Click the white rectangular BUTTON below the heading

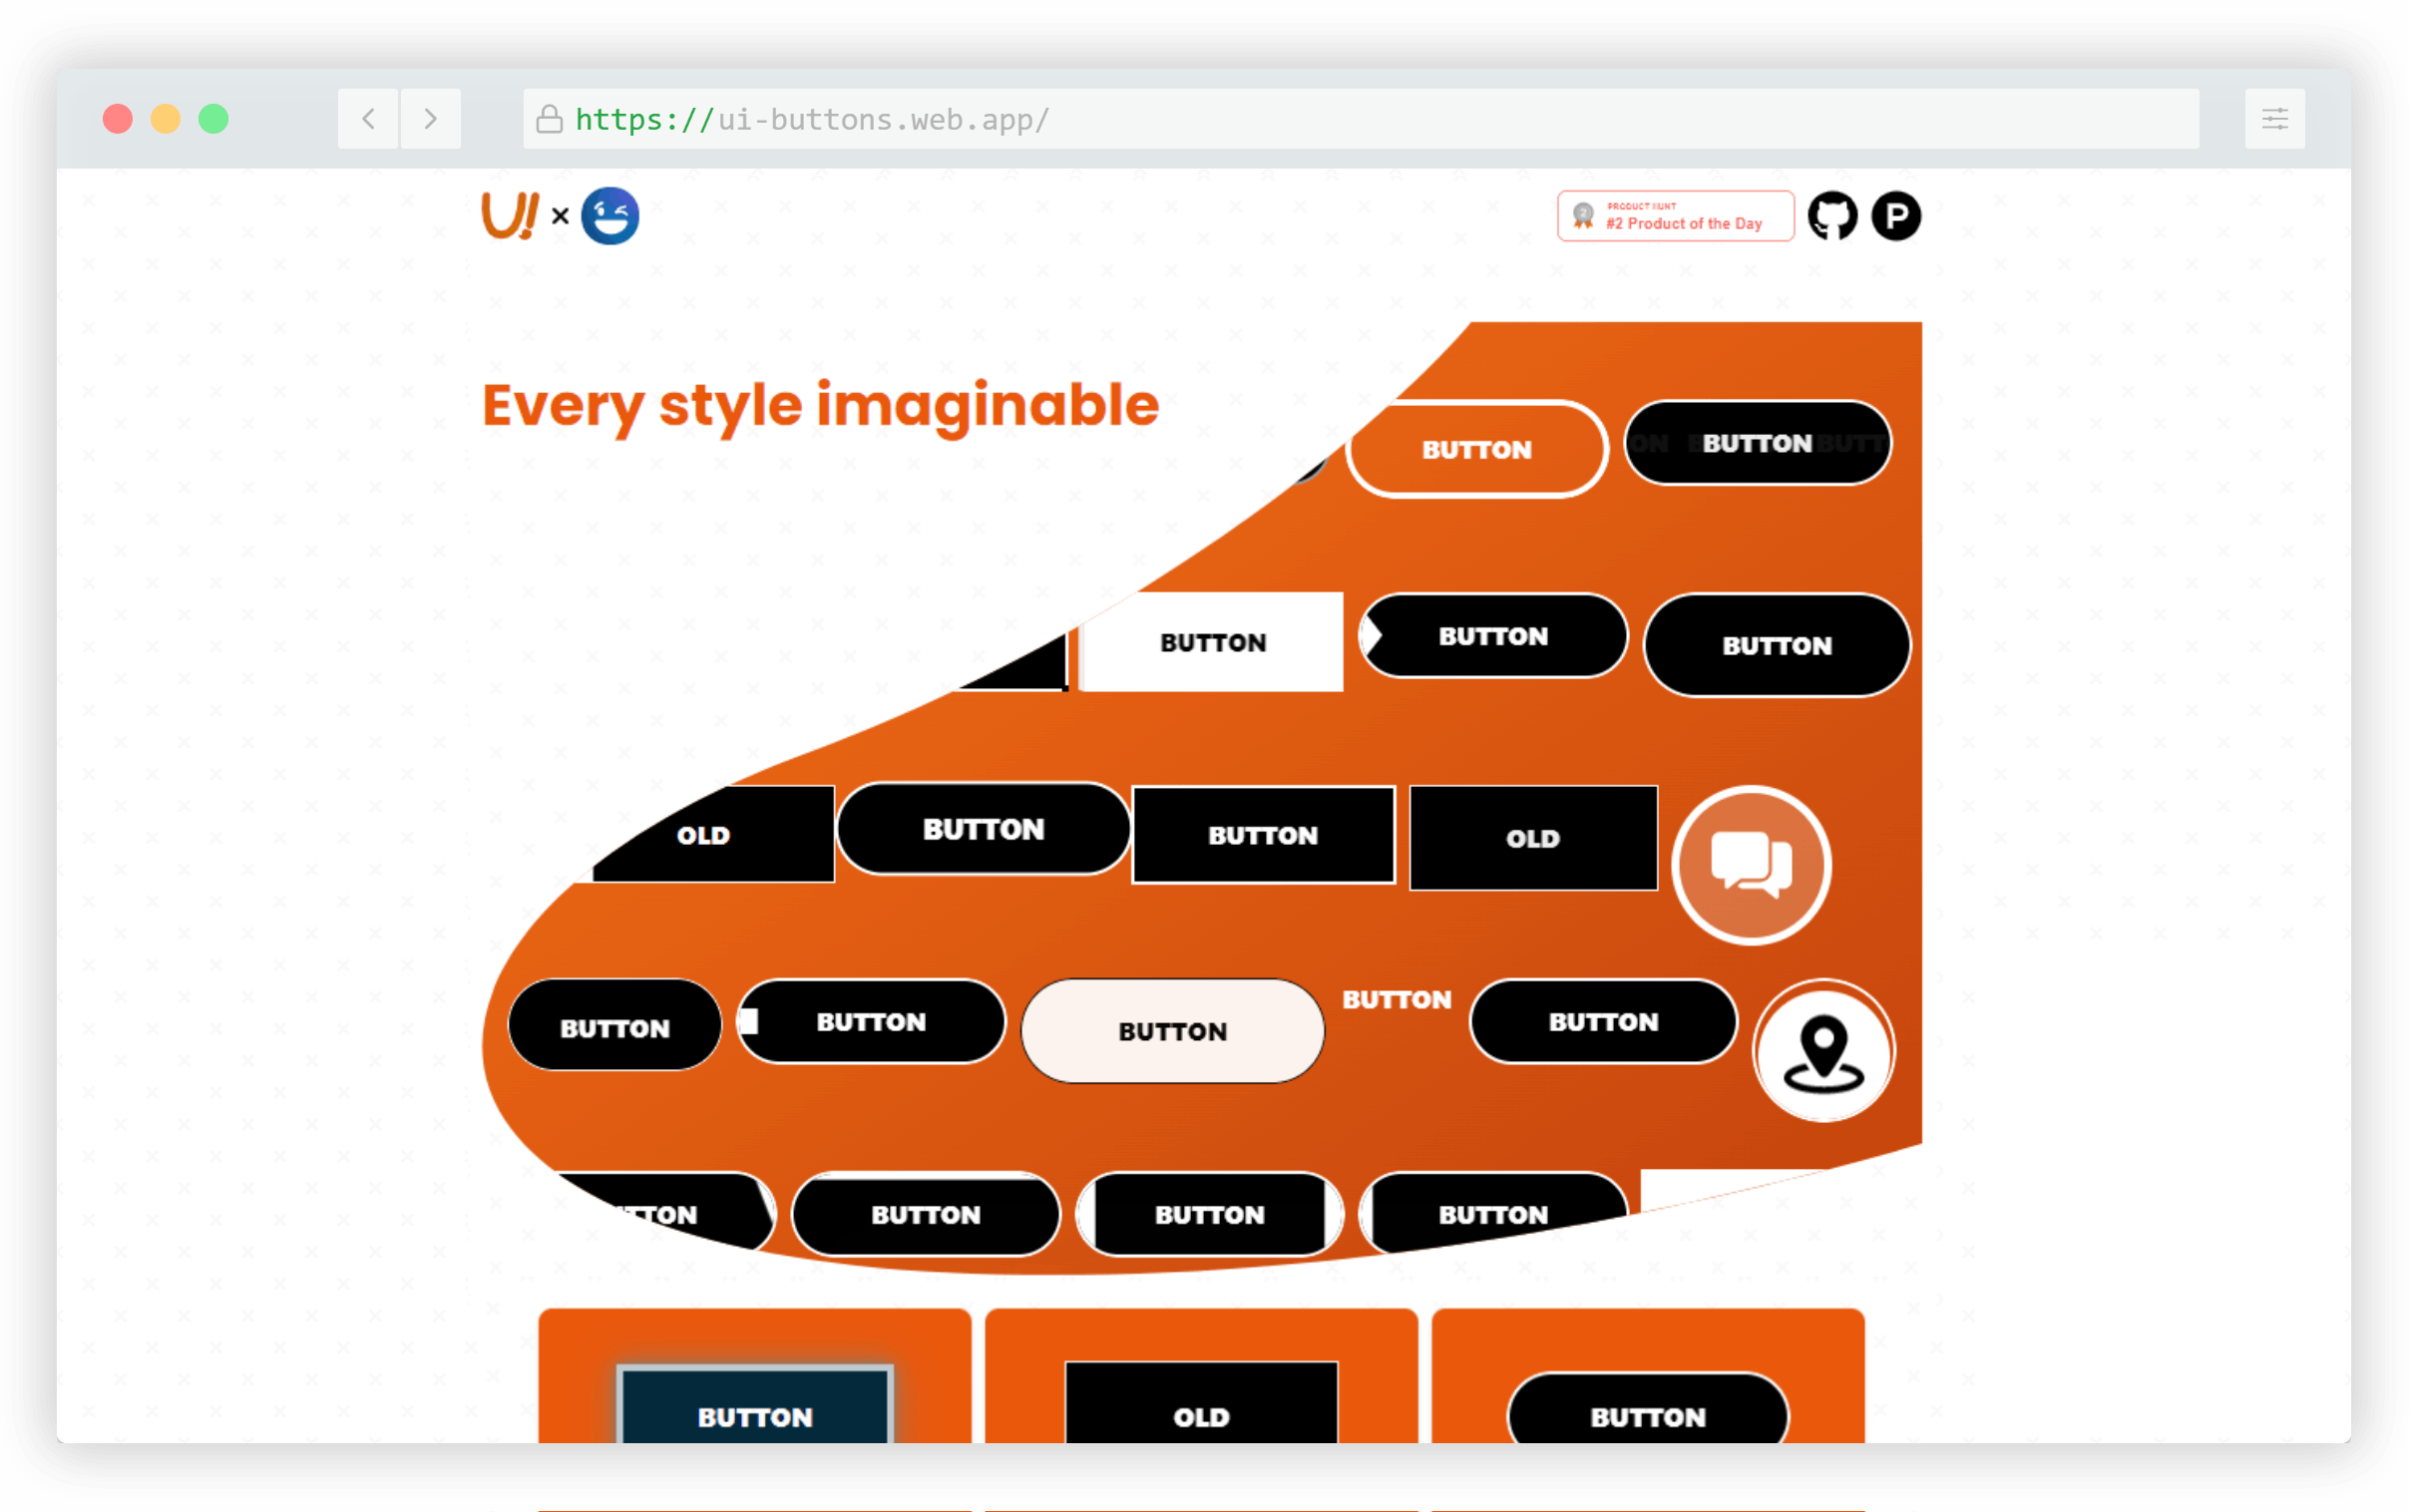[x=1212, y=642]
